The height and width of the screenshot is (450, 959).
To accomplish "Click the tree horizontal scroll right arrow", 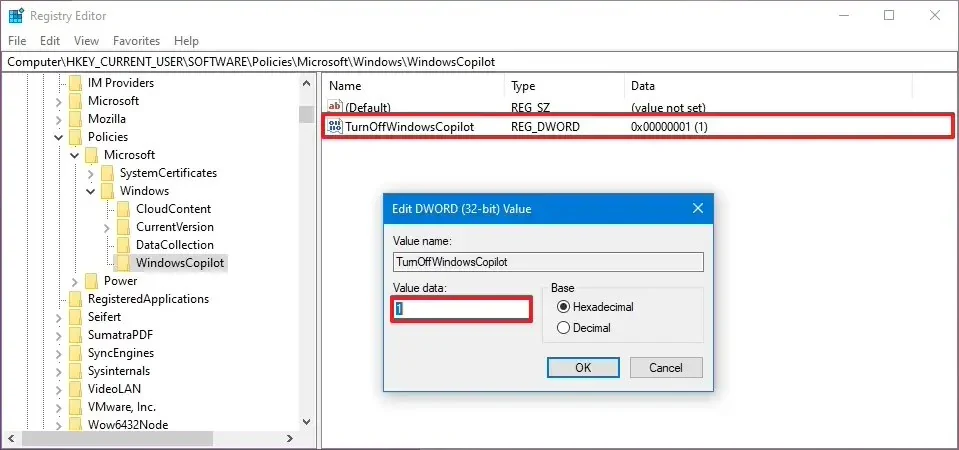I will [x=291, y=439].
